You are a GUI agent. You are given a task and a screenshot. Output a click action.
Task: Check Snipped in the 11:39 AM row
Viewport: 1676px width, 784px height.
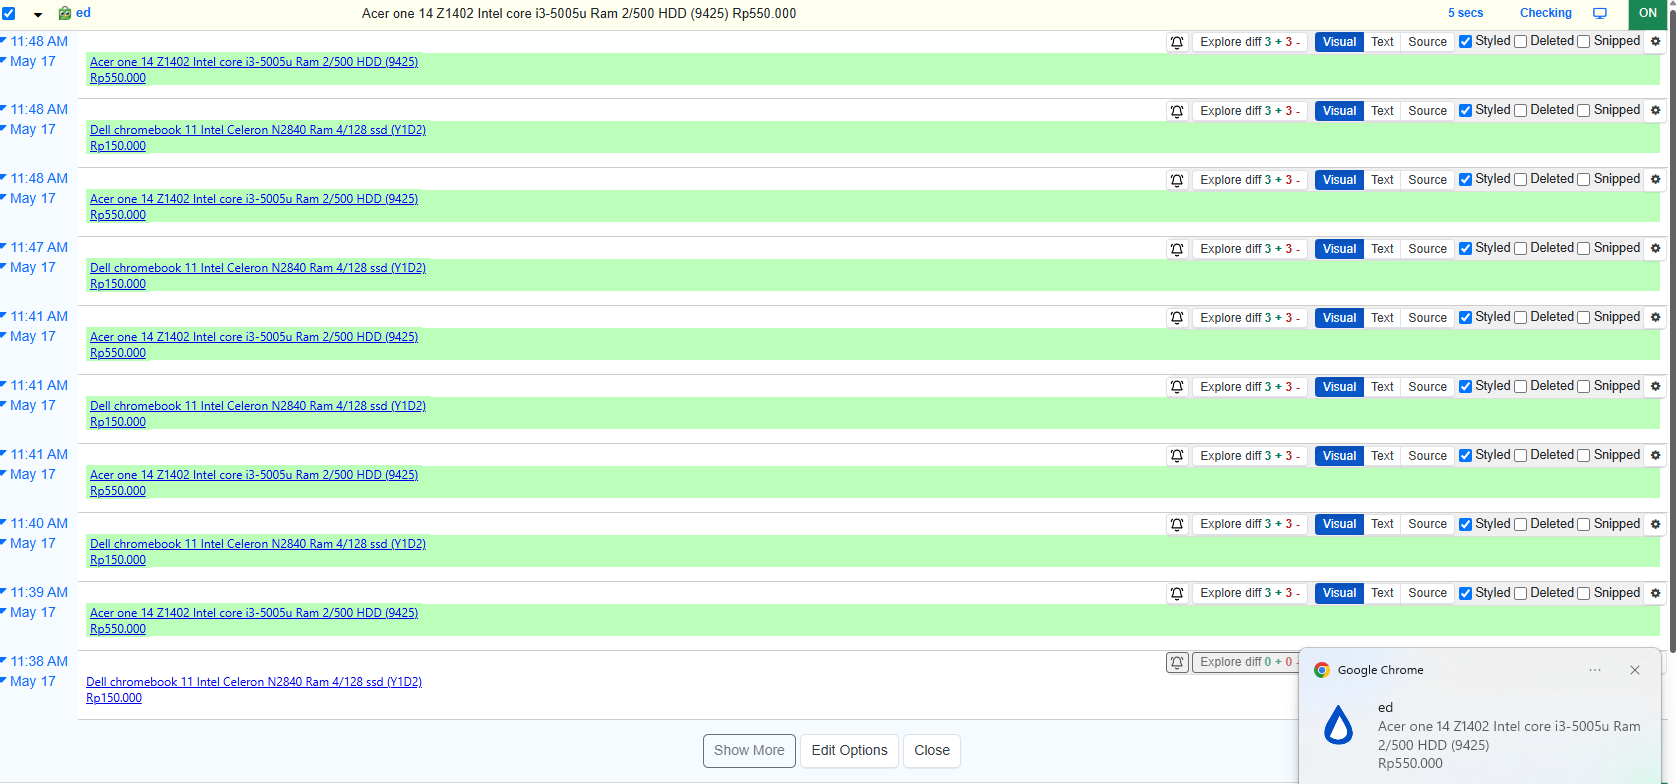(x=1583, y=594)
